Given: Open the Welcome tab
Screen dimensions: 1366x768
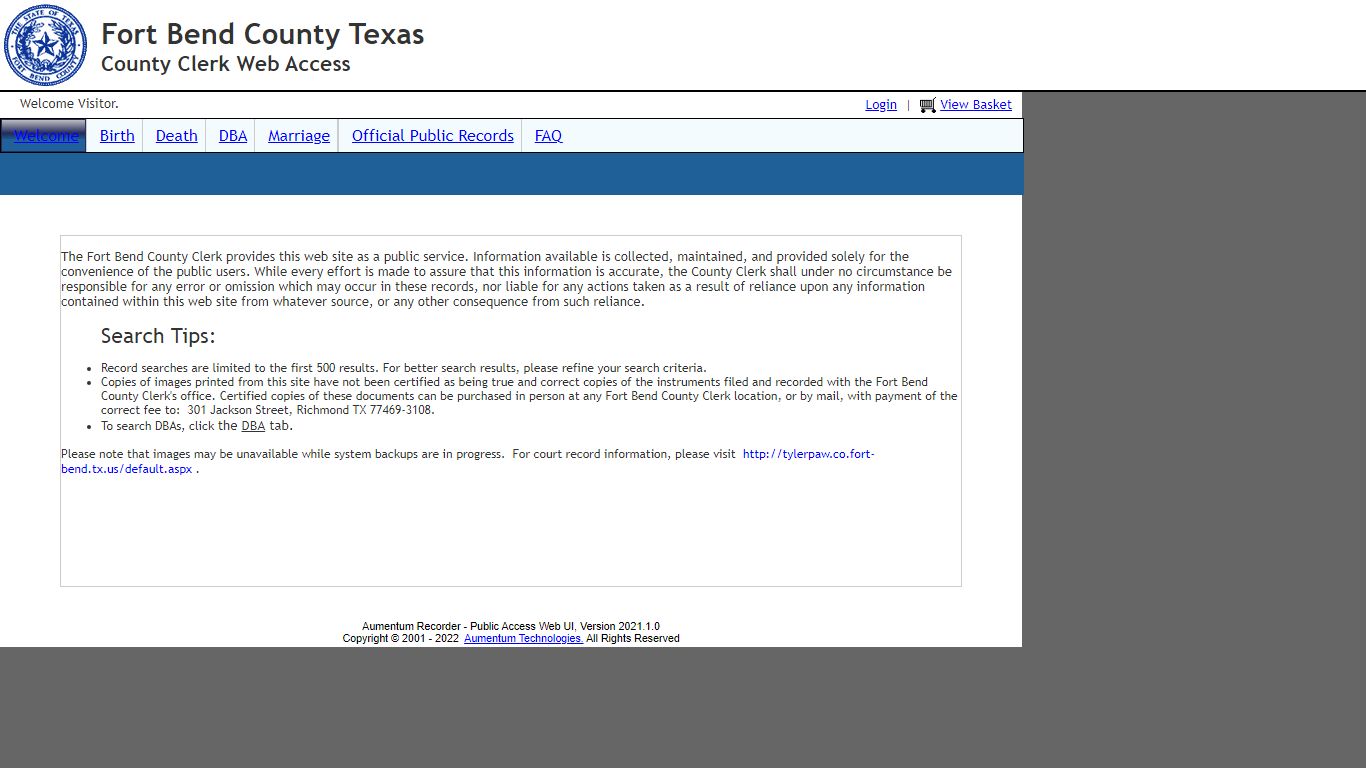Looking at the screenshot, I should pos(46,136).
